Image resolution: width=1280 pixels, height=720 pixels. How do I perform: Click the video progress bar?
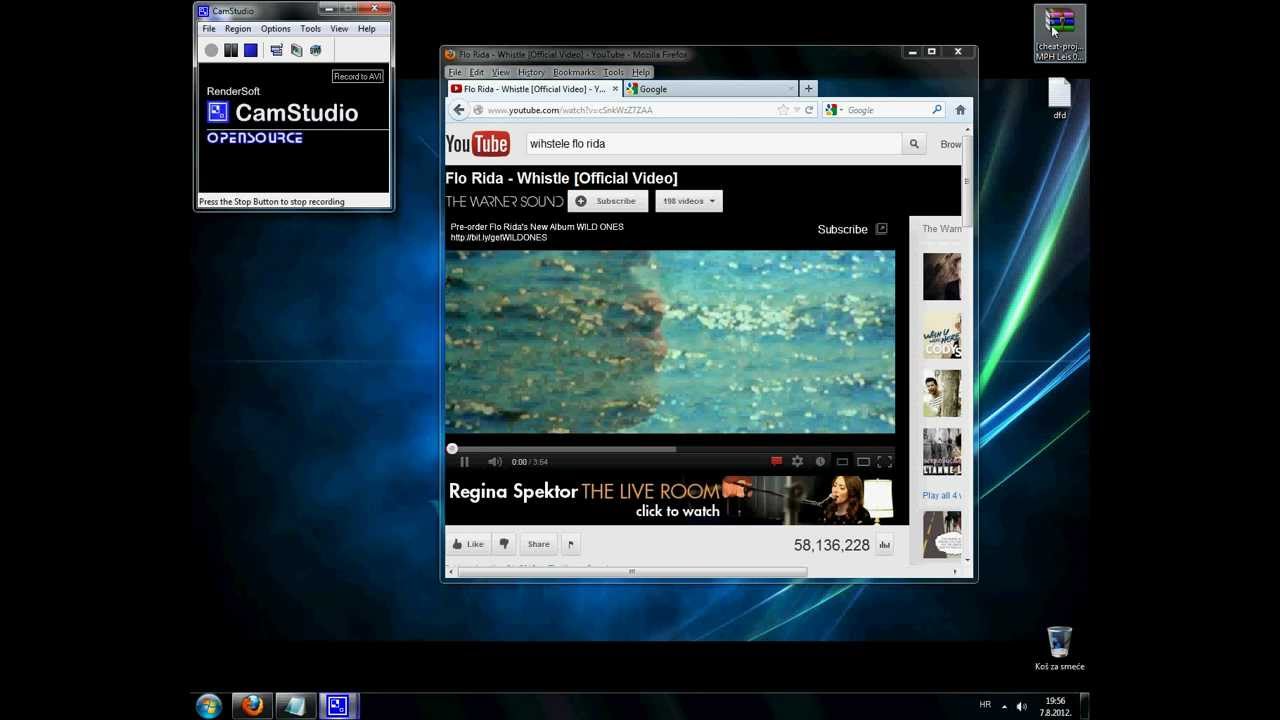[670, 449]
